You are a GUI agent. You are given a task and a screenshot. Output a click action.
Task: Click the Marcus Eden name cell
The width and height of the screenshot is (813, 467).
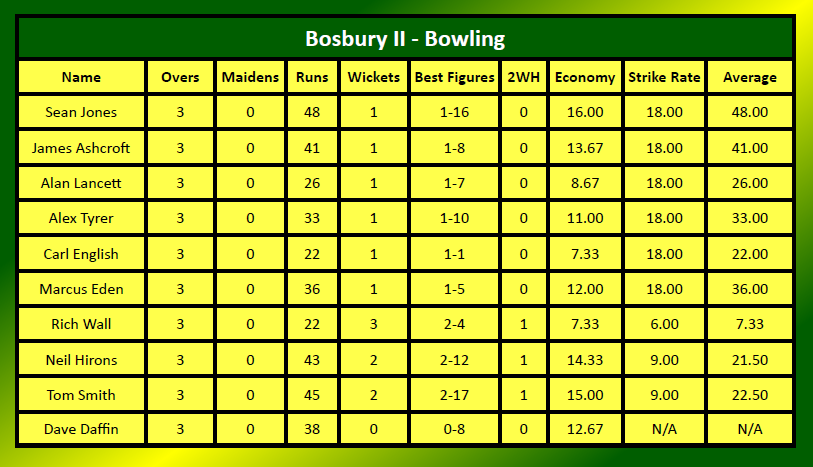coord(81,289)
